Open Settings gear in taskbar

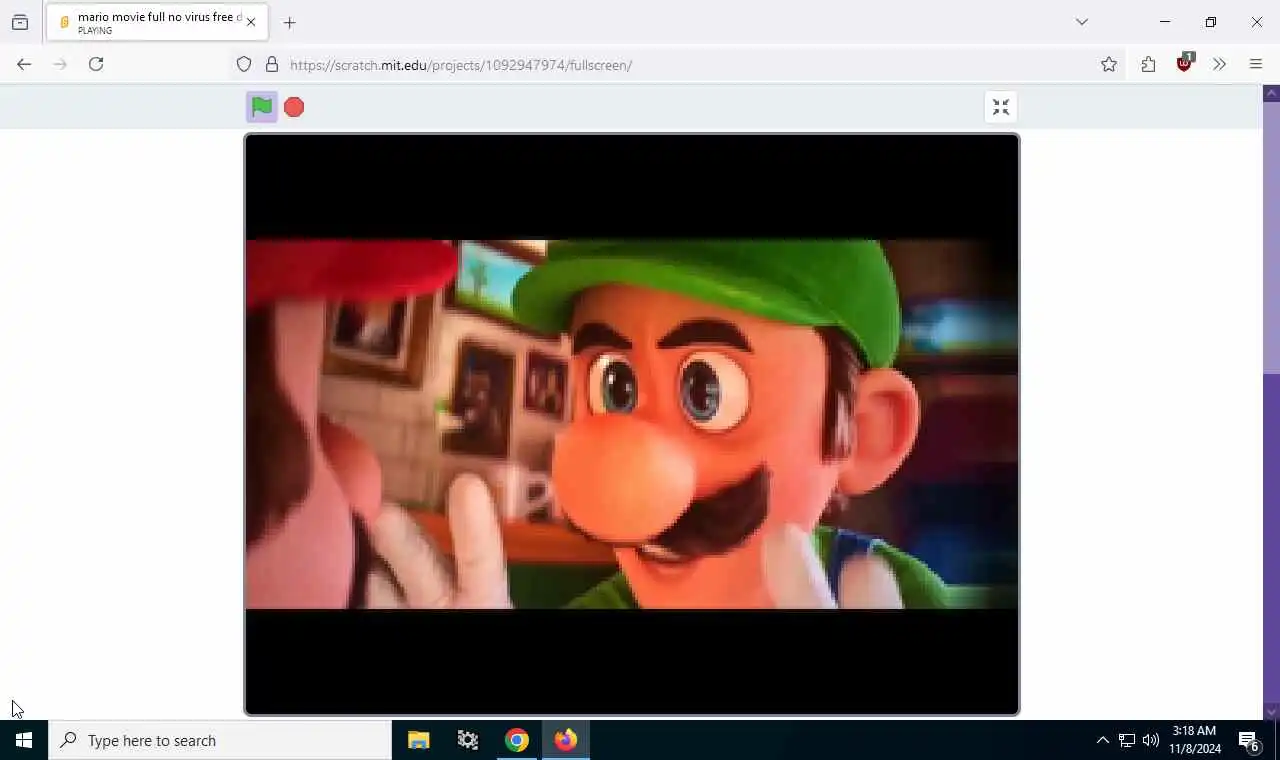pyautogui.click(x=467, y=740)
